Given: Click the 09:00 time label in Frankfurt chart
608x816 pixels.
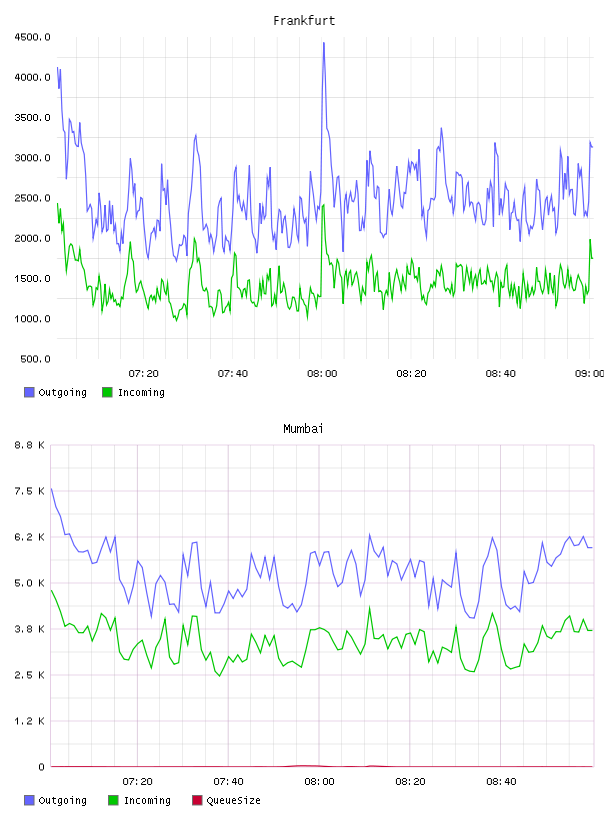Looking at the screenshot, I should 590,374.
